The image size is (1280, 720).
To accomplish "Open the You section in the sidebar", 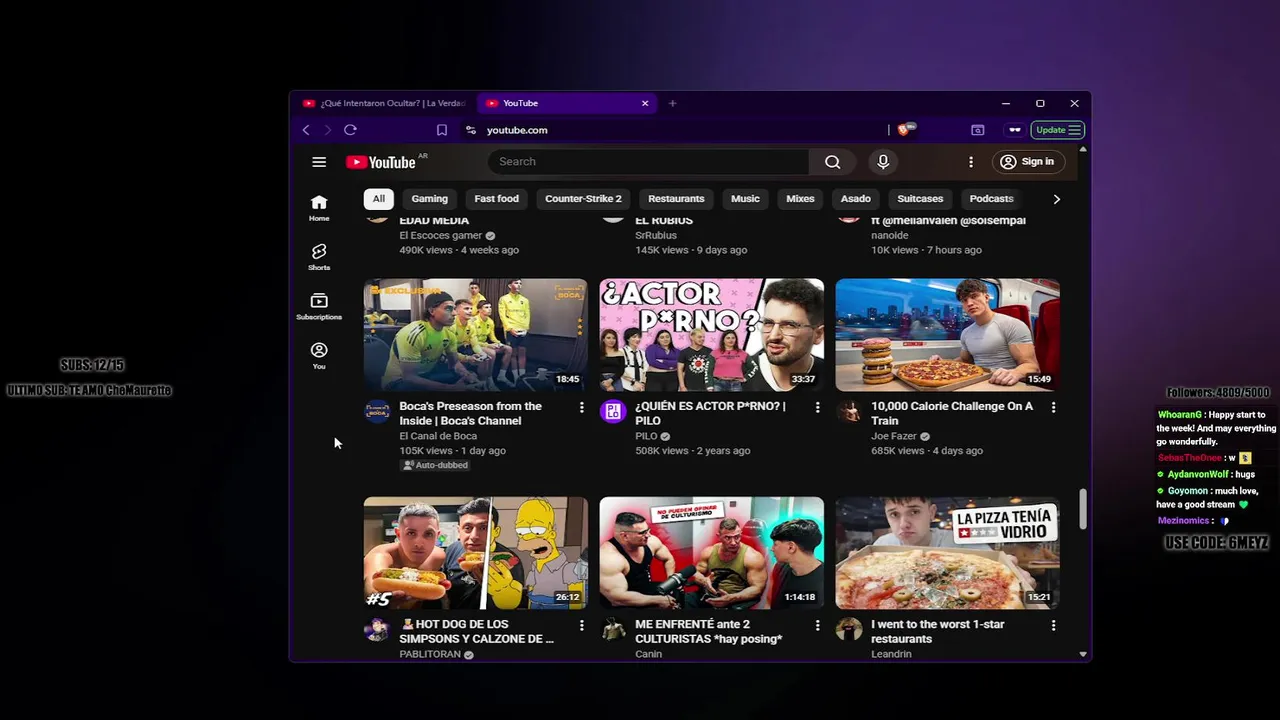I will pyautogui.click(x=319, y=356).
